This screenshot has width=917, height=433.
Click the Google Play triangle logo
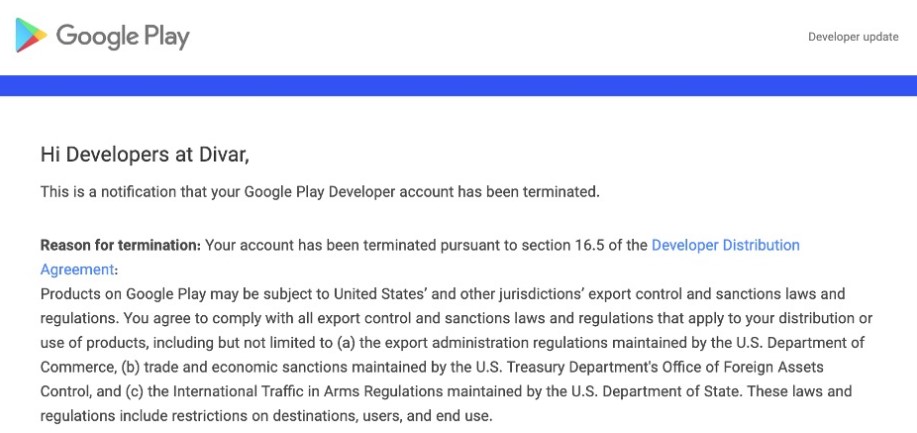(x=31, y=35)
